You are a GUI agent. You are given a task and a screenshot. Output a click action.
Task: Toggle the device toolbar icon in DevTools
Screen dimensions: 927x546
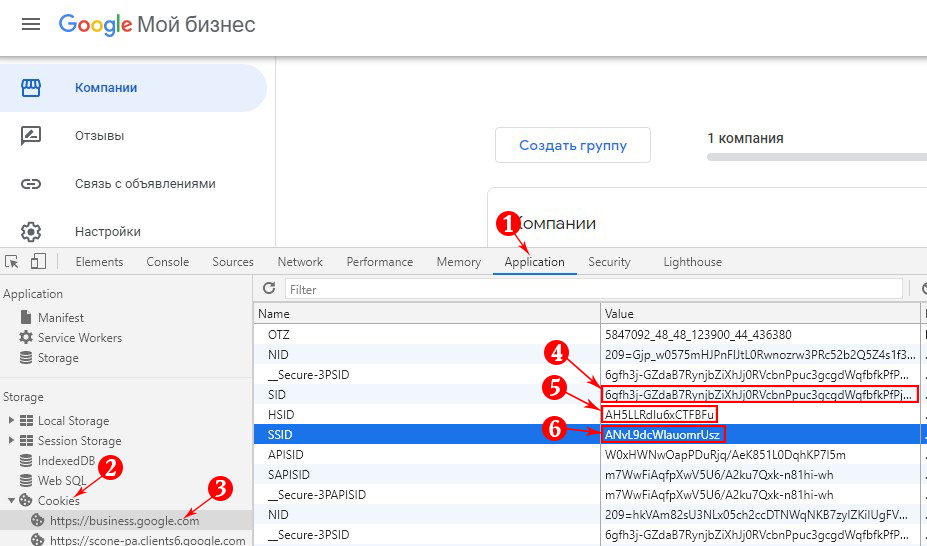38,261
